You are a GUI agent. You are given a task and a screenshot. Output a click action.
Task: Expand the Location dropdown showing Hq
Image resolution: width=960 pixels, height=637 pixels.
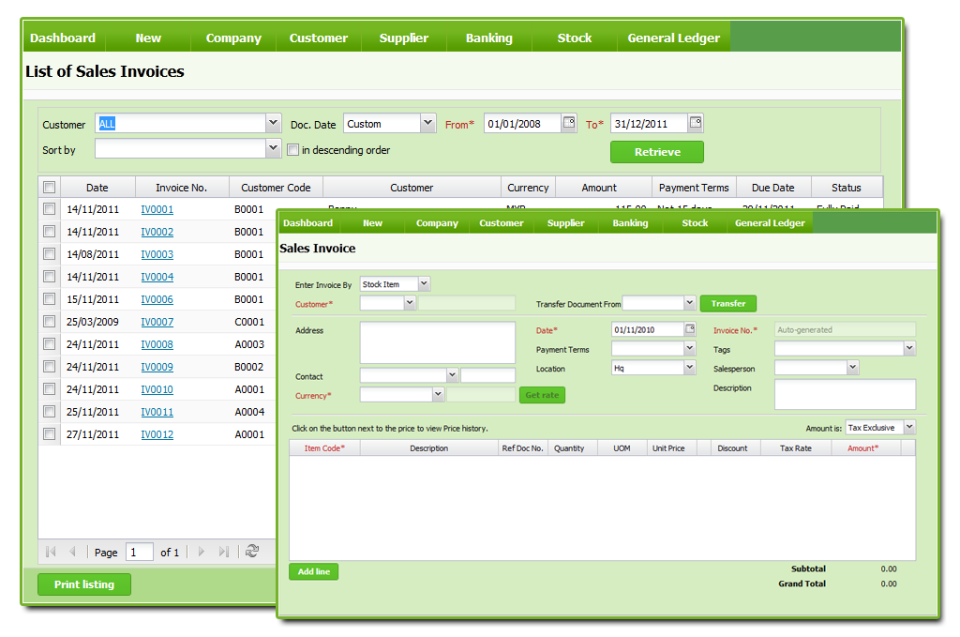pos(687,367)
